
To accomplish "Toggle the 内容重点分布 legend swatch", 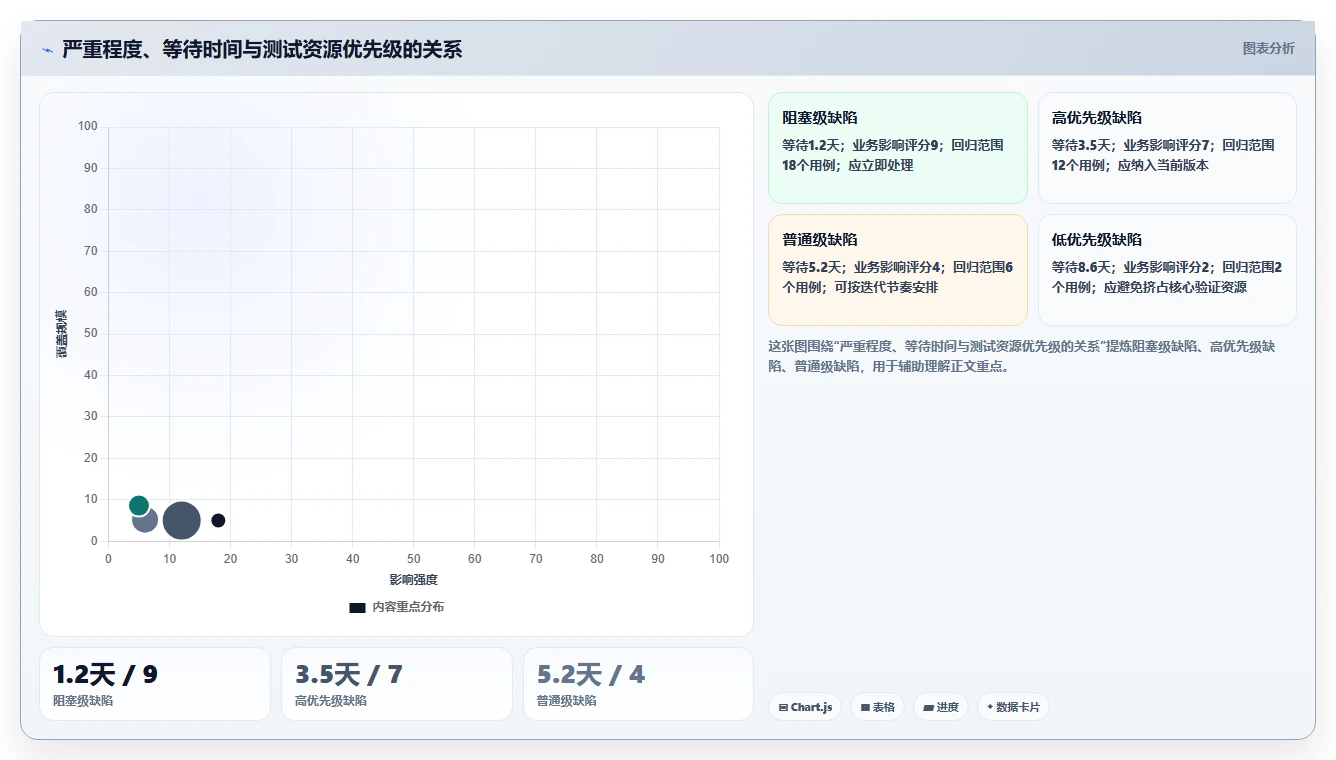I will [357, 607].
